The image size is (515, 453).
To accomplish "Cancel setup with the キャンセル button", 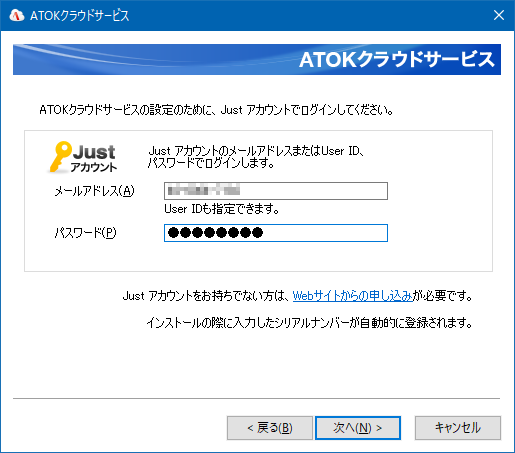I will (458, 428).
